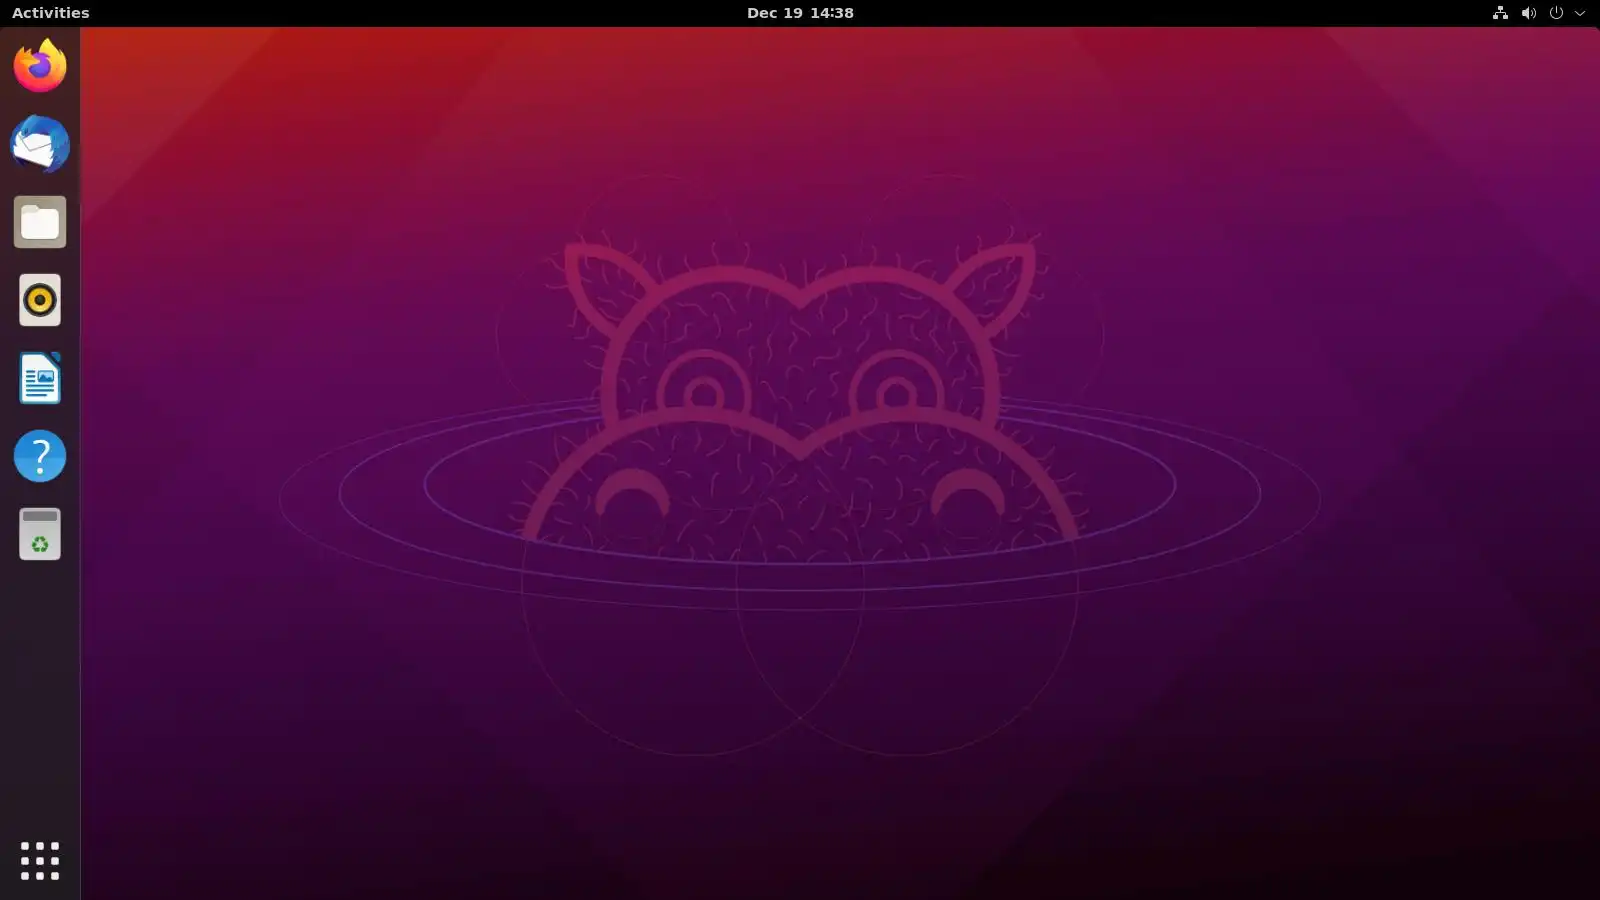The image size is (1600, 900).
Task: Open Firefox from the dock
Action: coord(40,66)
